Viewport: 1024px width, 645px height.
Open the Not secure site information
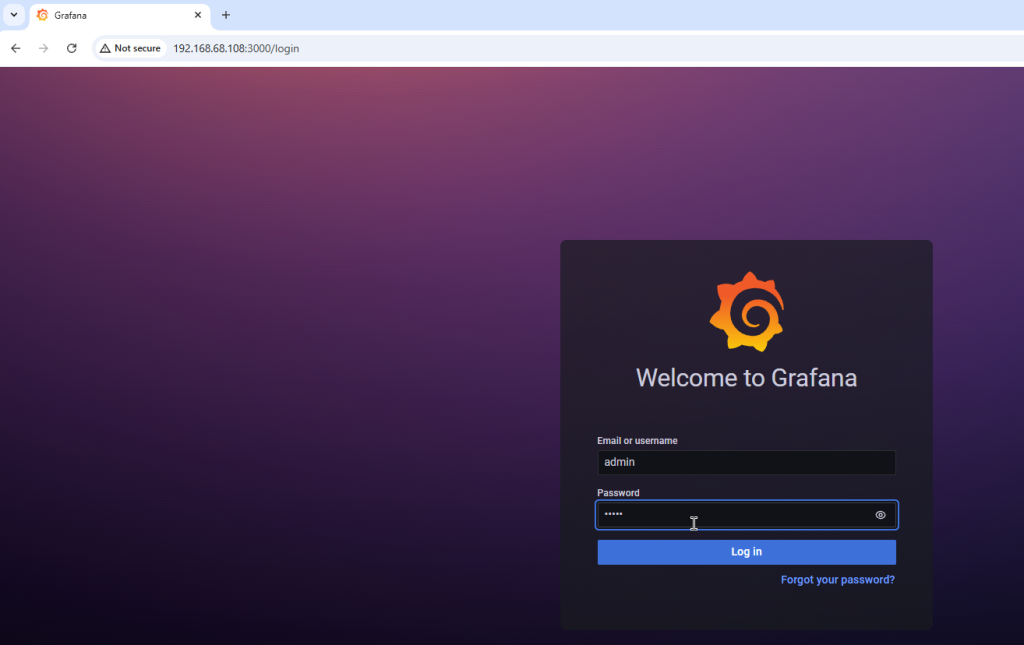[x=130, y=48]
